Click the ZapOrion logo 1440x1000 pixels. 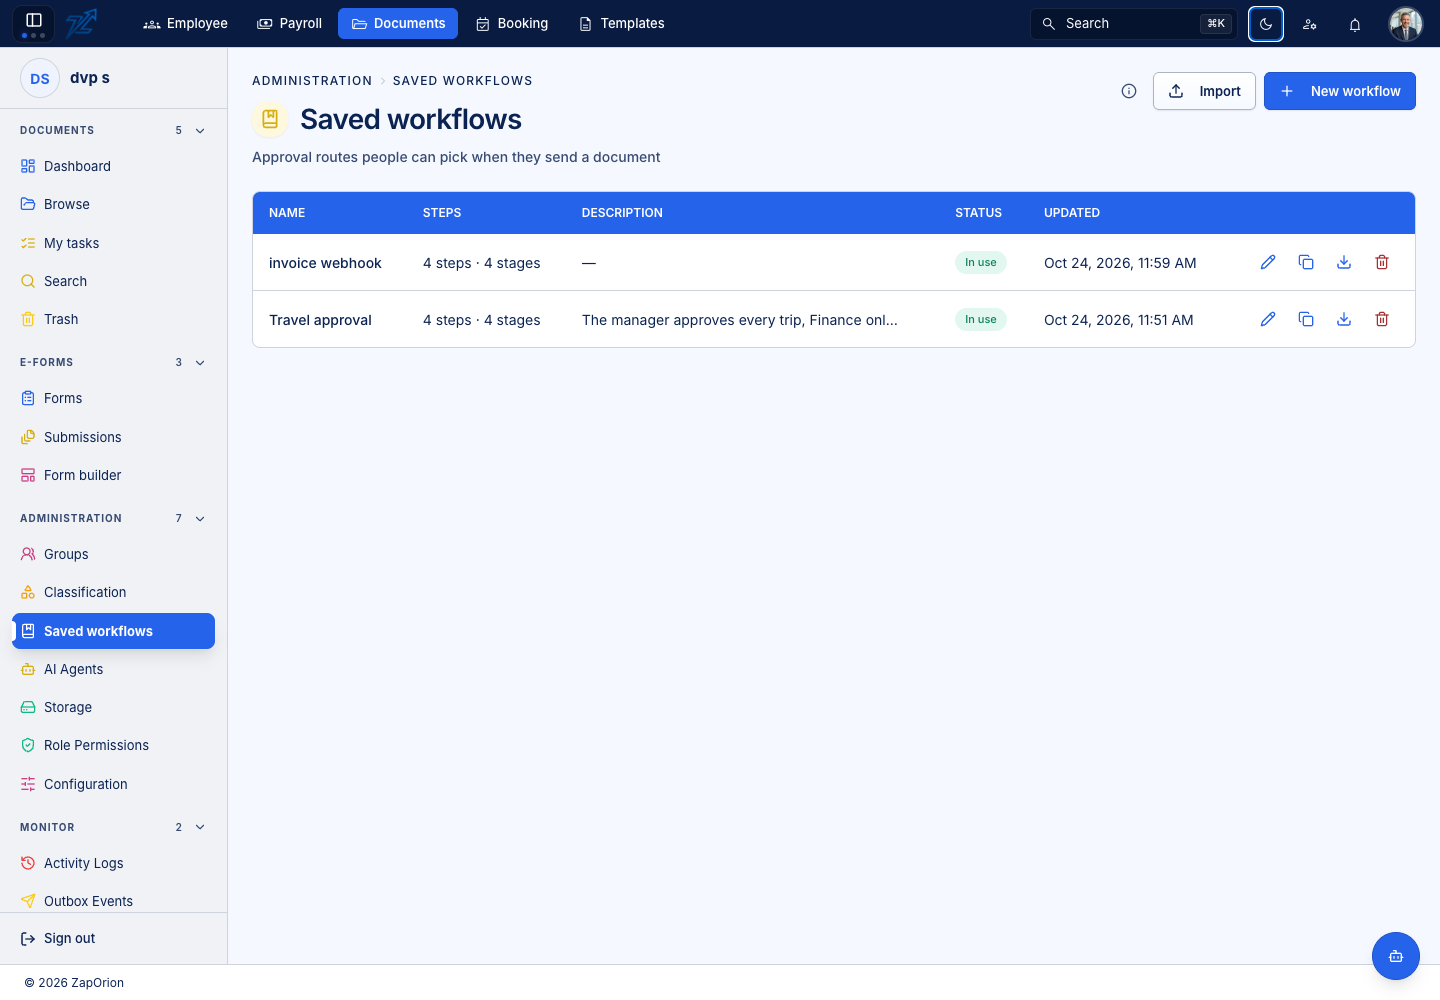82,23
